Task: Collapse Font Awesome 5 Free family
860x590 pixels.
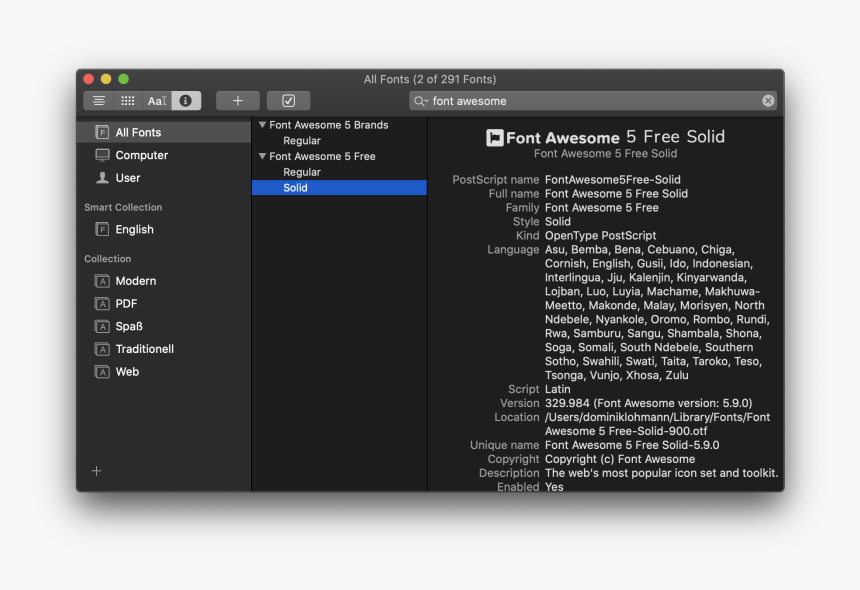Action: pos(262,156)
